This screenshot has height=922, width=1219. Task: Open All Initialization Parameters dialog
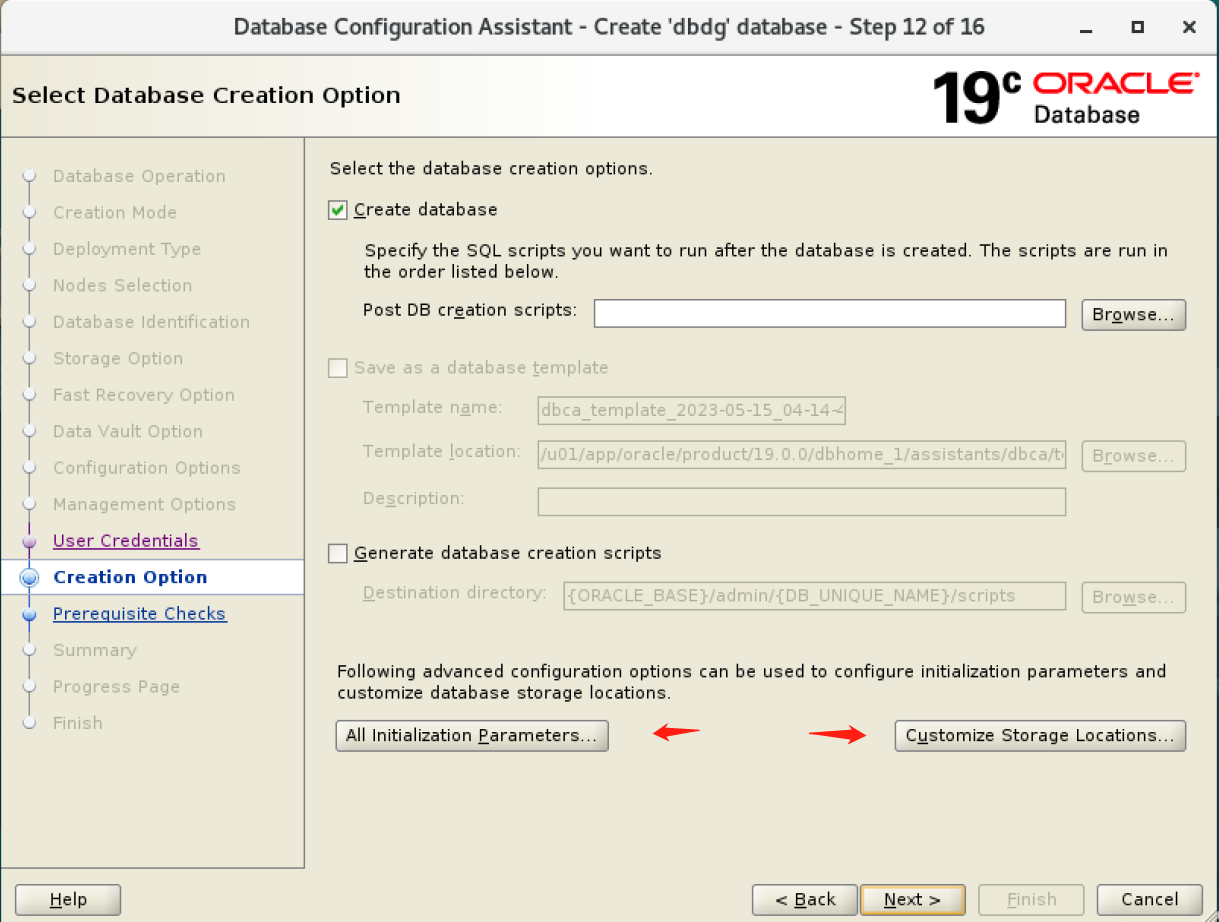pyautogui.click(x=471, y=735)
